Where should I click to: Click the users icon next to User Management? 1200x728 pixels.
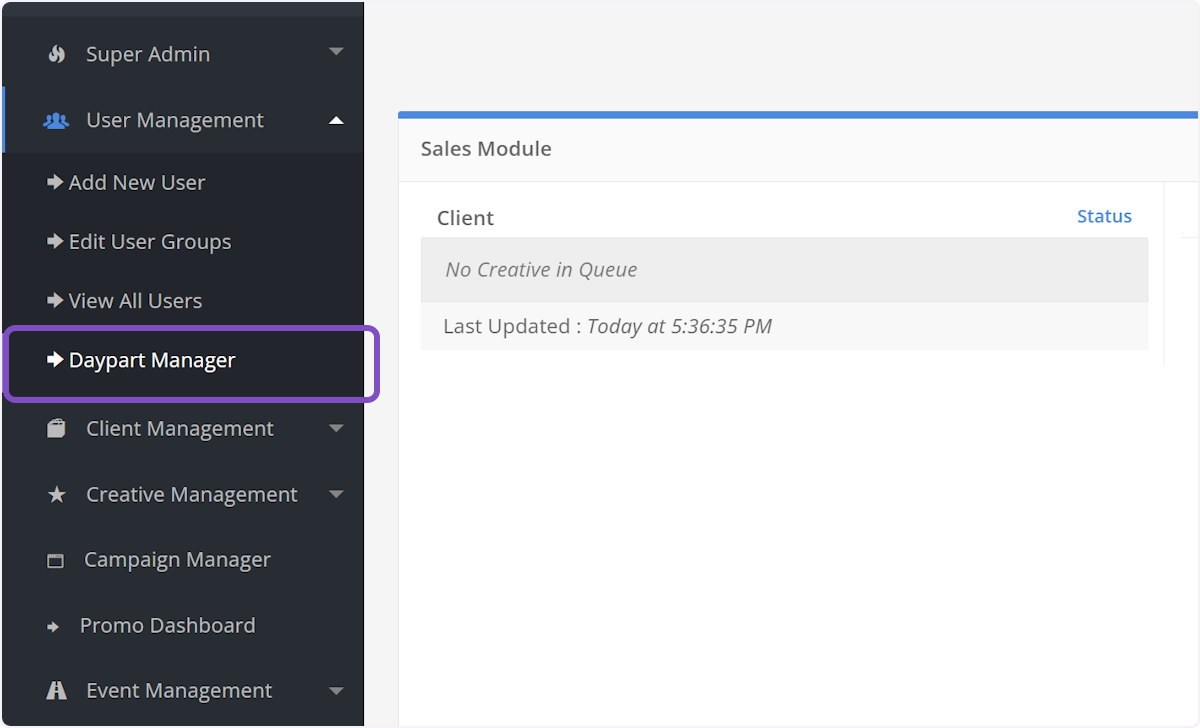[55, 119]
